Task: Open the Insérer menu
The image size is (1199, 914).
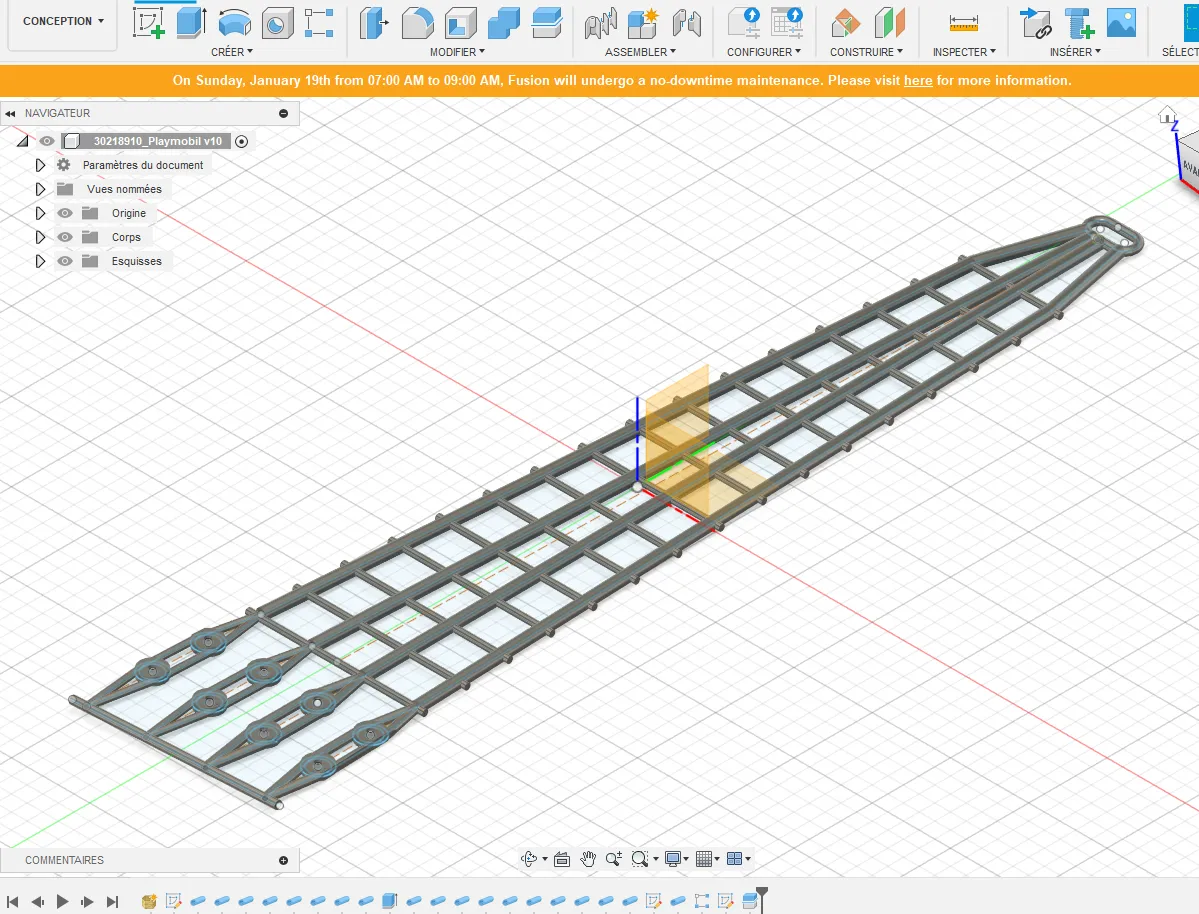Action: (1075, 52)
